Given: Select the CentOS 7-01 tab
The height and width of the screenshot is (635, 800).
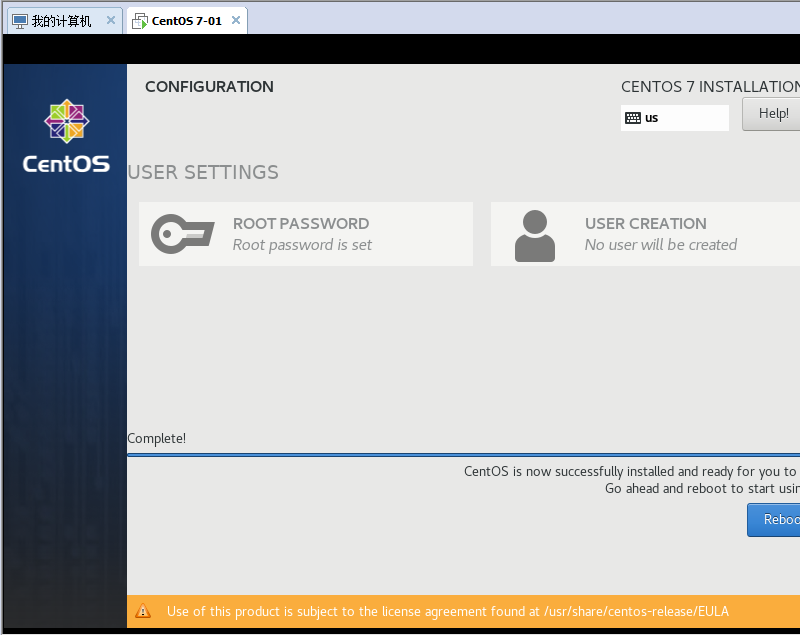Looking at the screenshot, I should 187,21.
